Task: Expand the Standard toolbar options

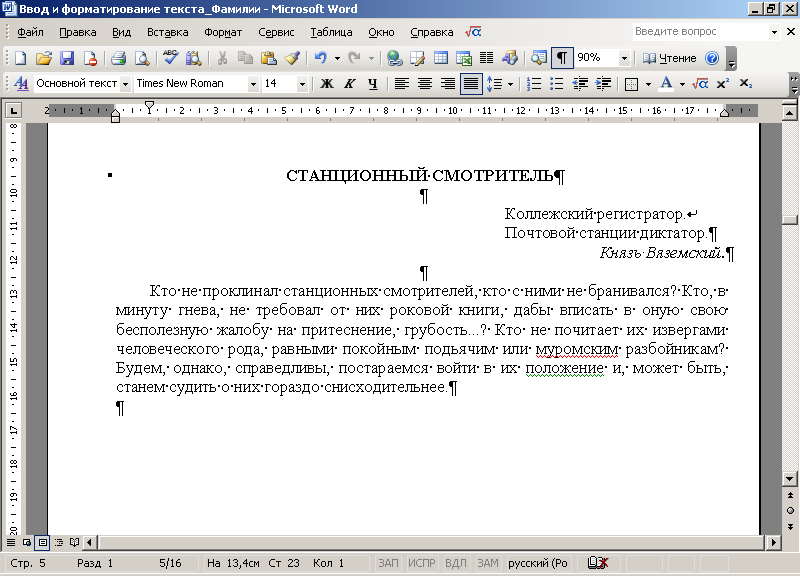Action: pos(732,58)
